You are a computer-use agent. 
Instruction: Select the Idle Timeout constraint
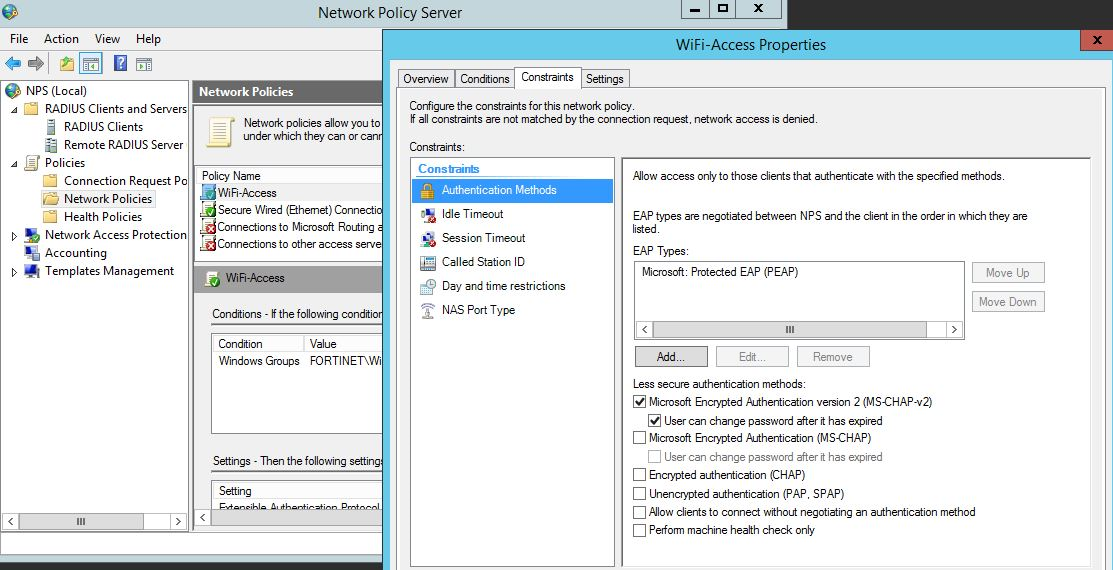[x=472, y=214]
